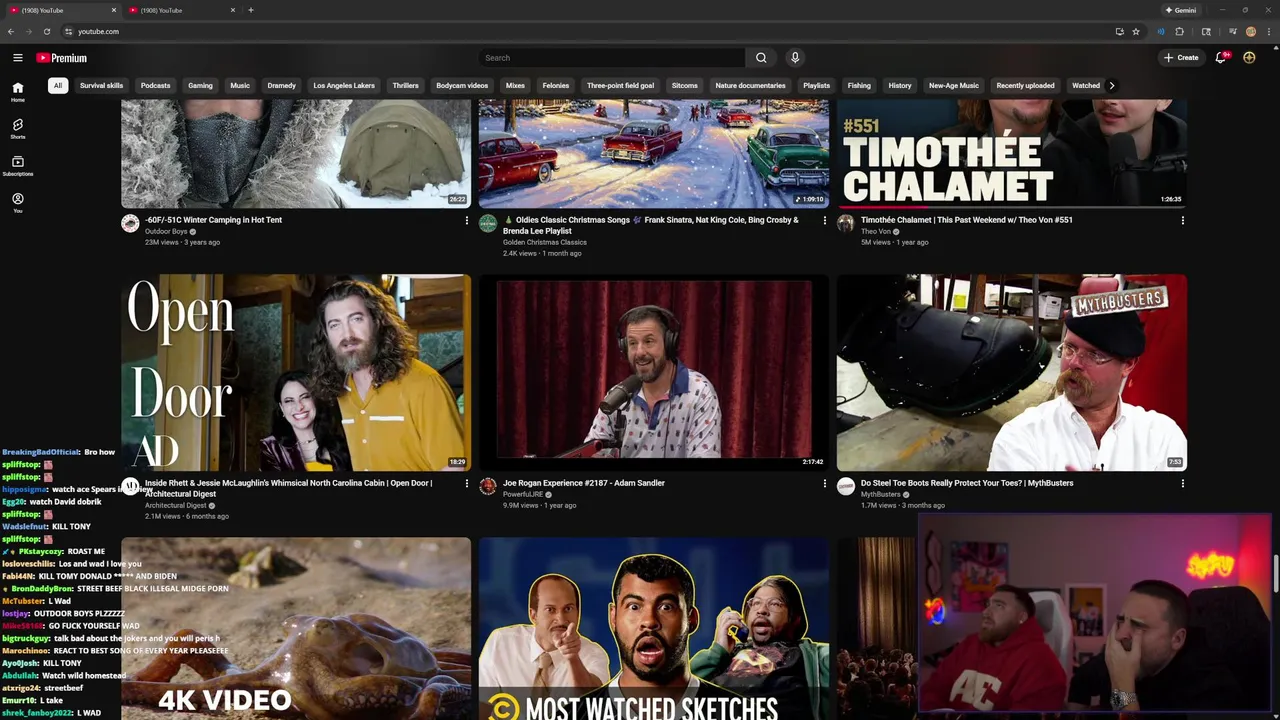
Task: Open the MythBusters channel link
Action: click(x=881, y=494)
